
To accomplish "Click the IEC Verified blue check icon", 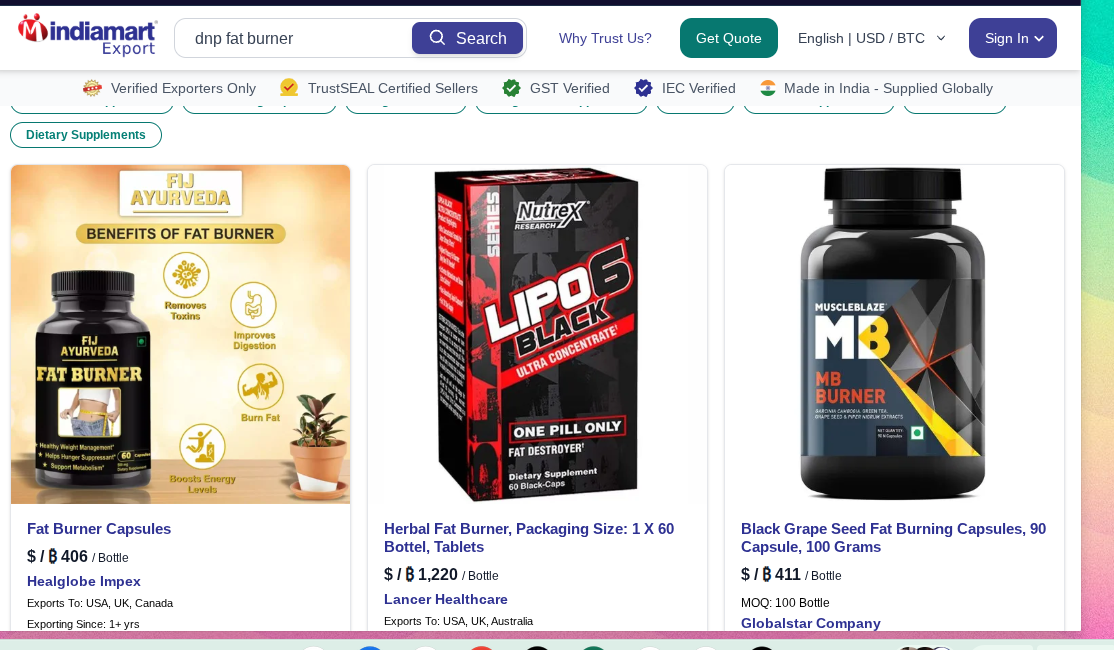I will (x=643, y=88).
